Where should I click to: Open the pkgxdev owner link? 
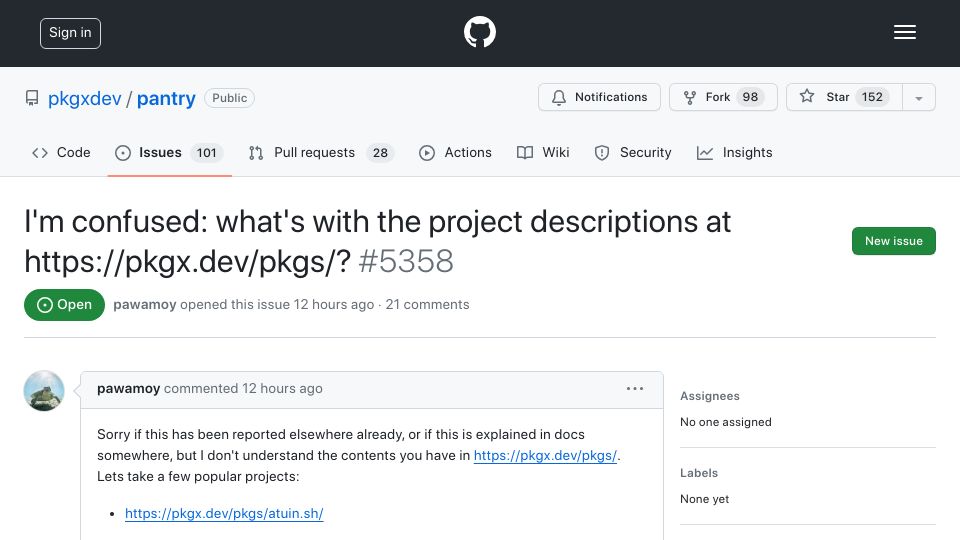click(x=84, y=98)
